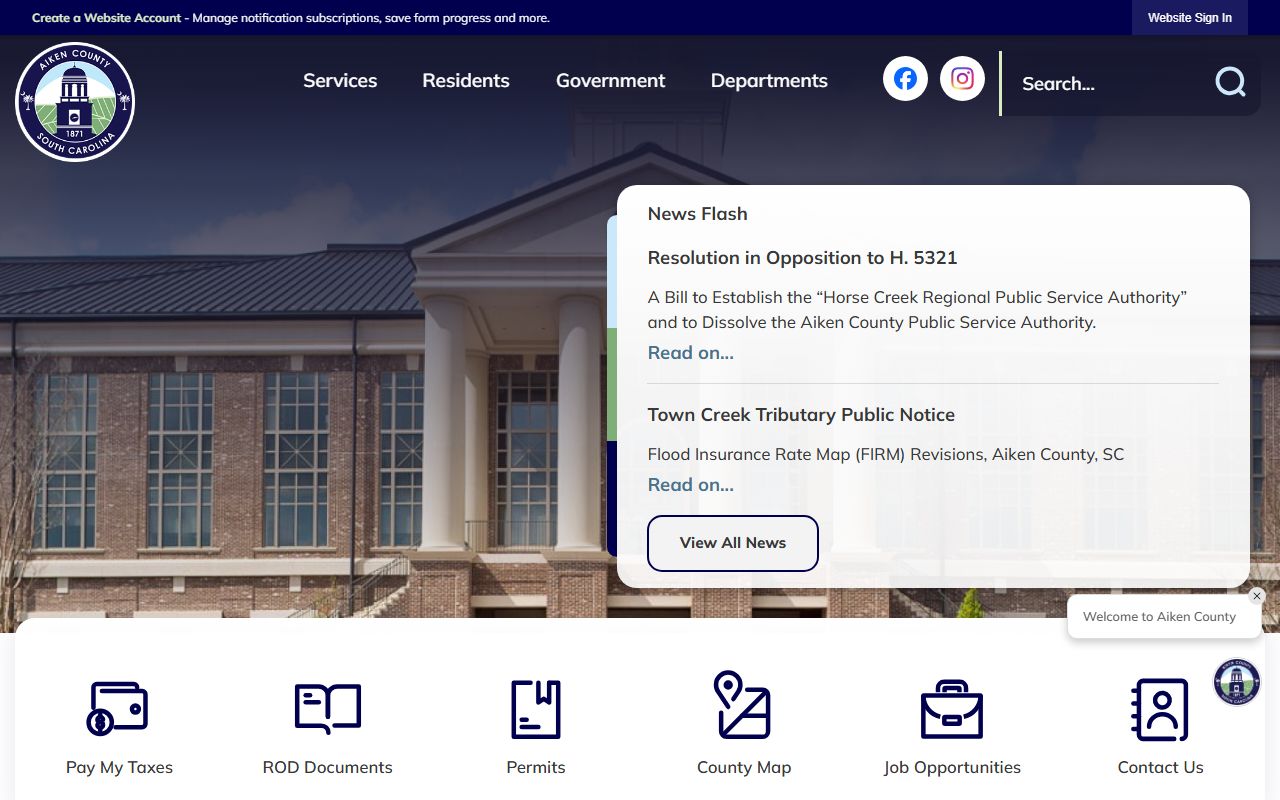This screenshot has height=800, width=1280.
Task: Open the Residents menu
Action: 466,81
